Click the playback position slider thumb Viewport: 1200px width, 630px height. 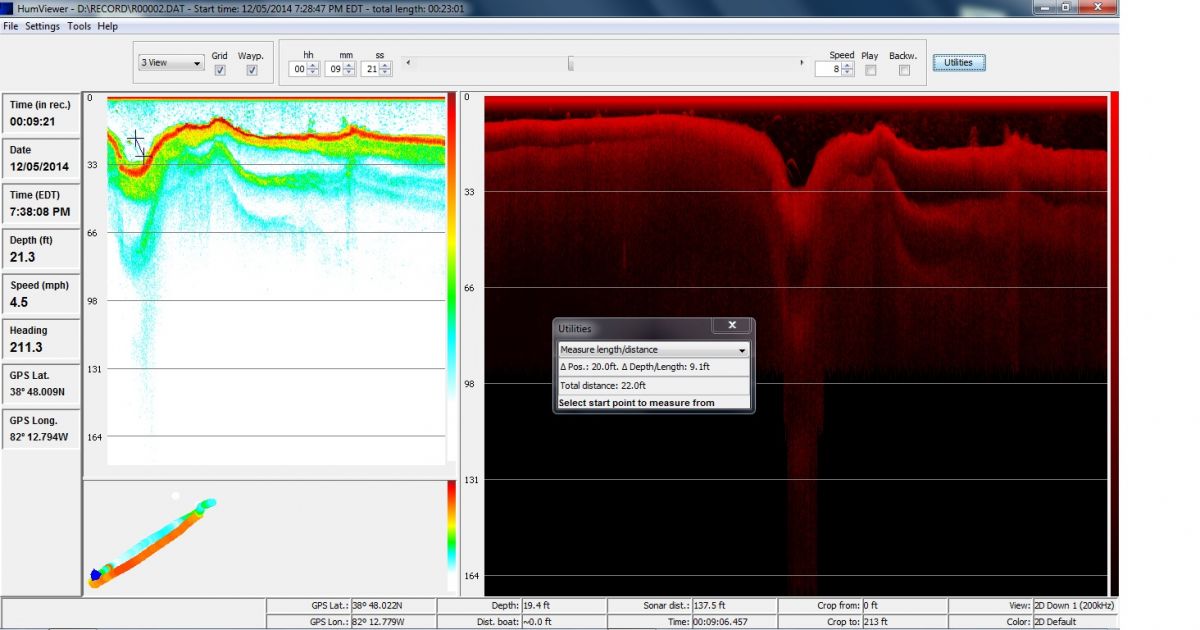571,63
